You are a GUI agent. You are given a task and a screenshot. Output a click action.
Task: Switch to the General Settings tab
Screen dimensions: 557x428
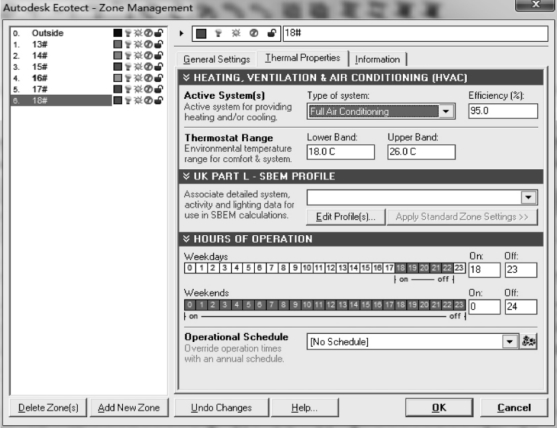(x=217, y=59)
